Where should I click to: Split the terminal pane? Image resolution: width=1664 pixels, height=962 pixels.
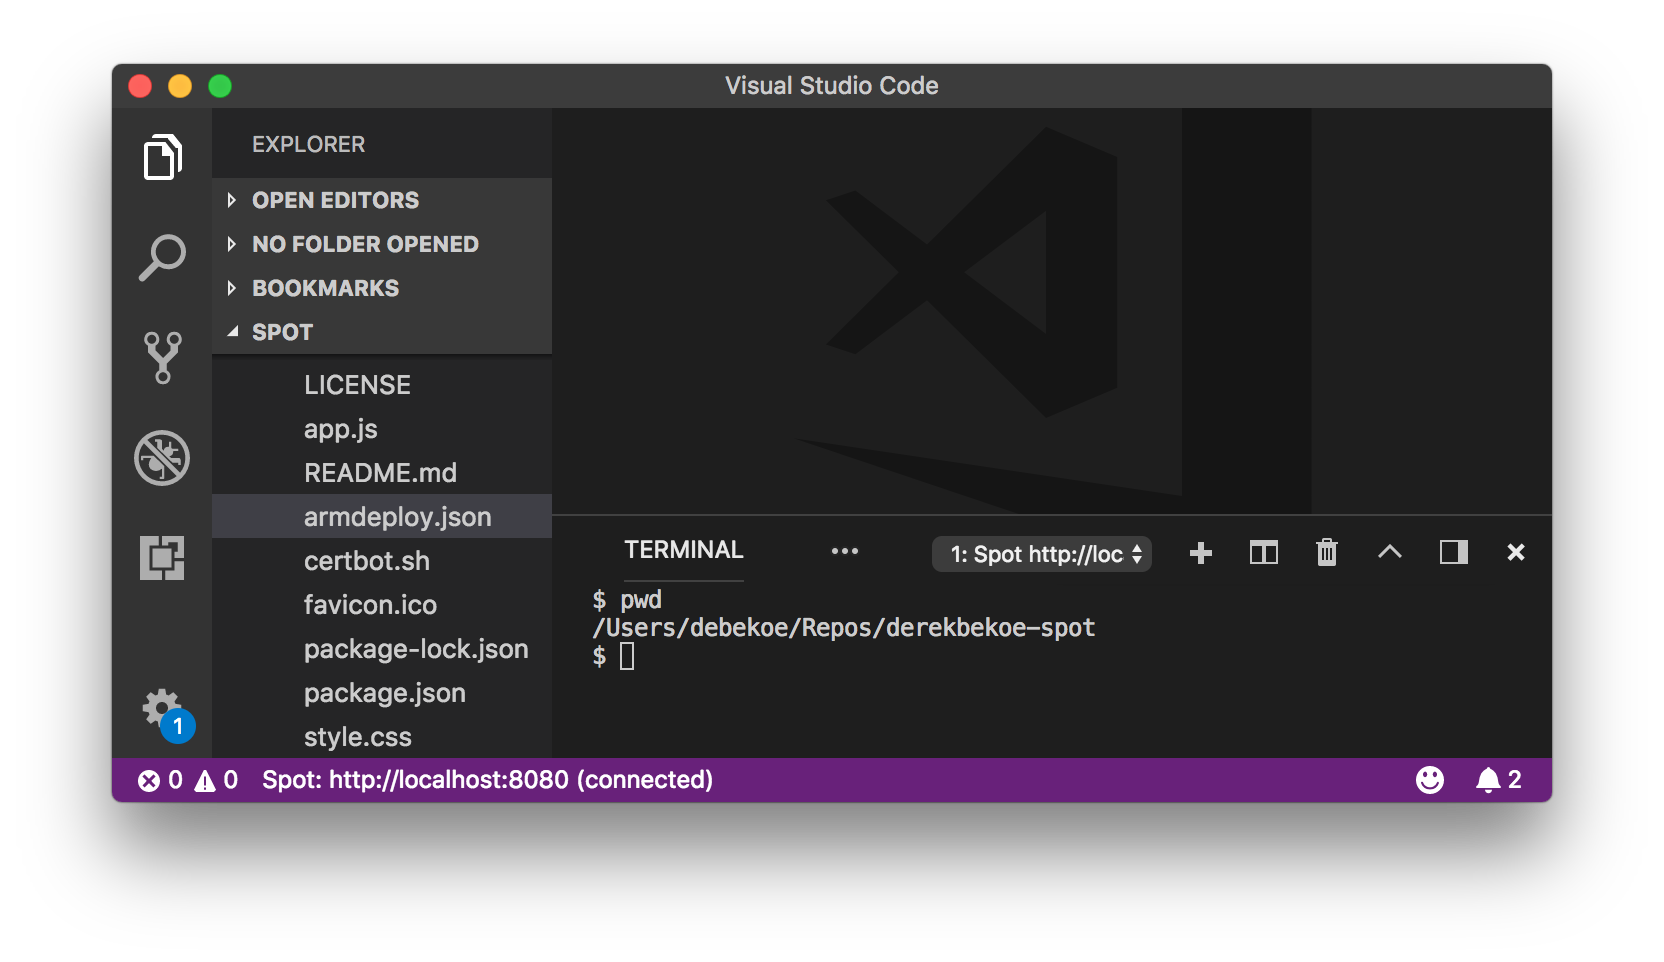tap(1264, 553)
